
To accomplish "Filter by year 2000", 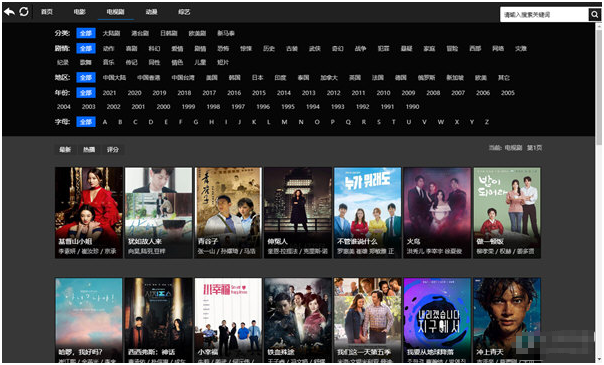I will pos(163,107).
